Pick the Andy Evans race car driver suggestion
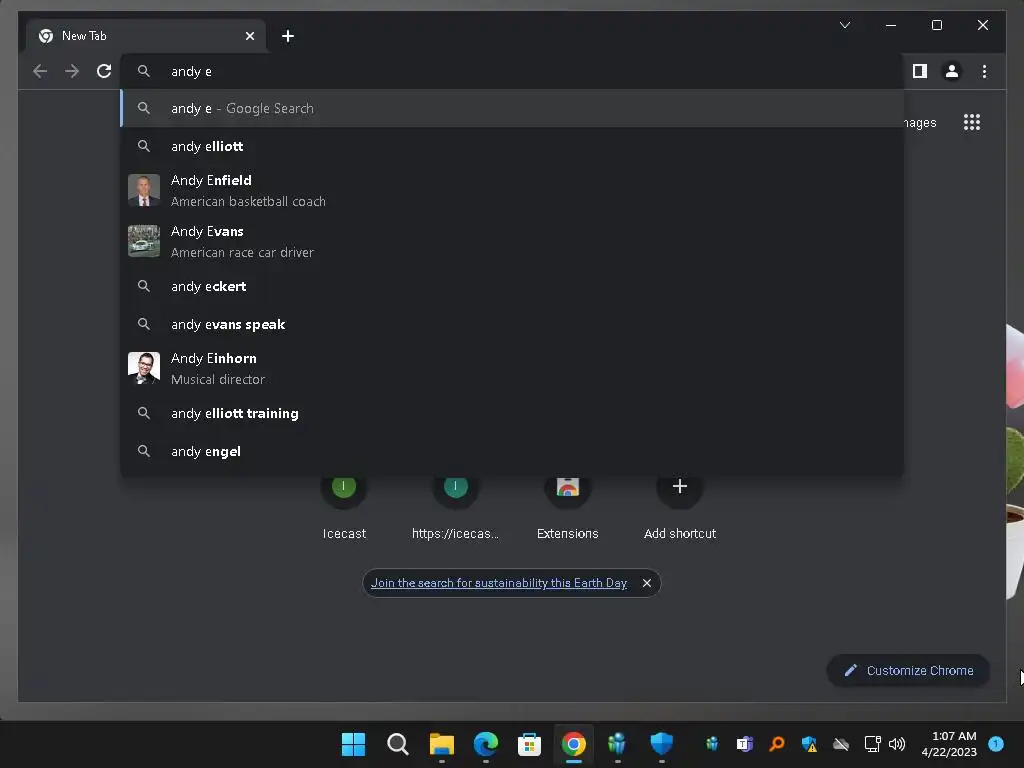 click(512, 241)
